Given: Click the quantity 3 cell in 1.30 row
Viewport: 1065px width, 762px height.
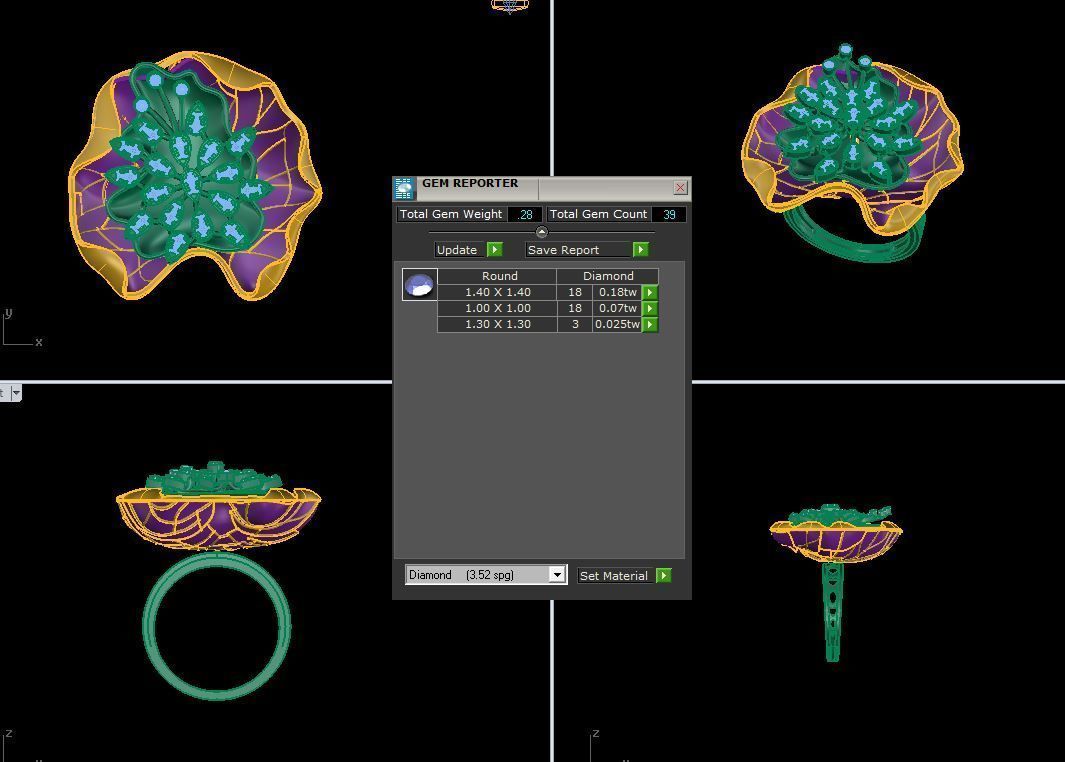Looking at the screenshot, I should [575, 325].
